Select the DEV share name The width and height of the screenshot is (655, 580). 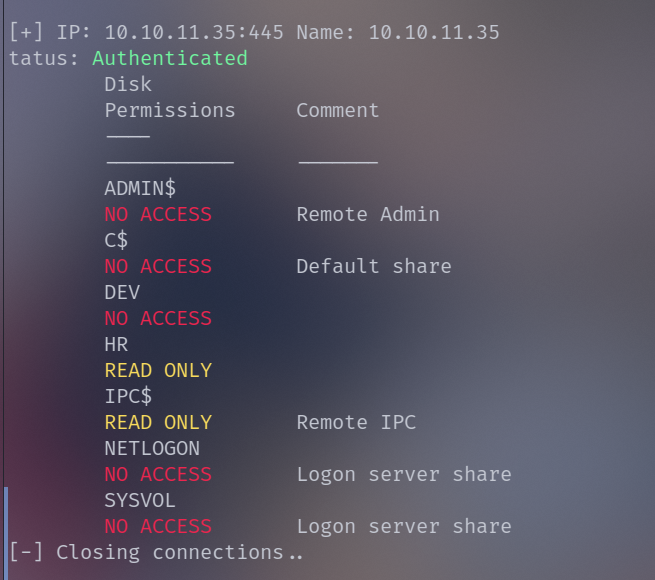(122, 292)
